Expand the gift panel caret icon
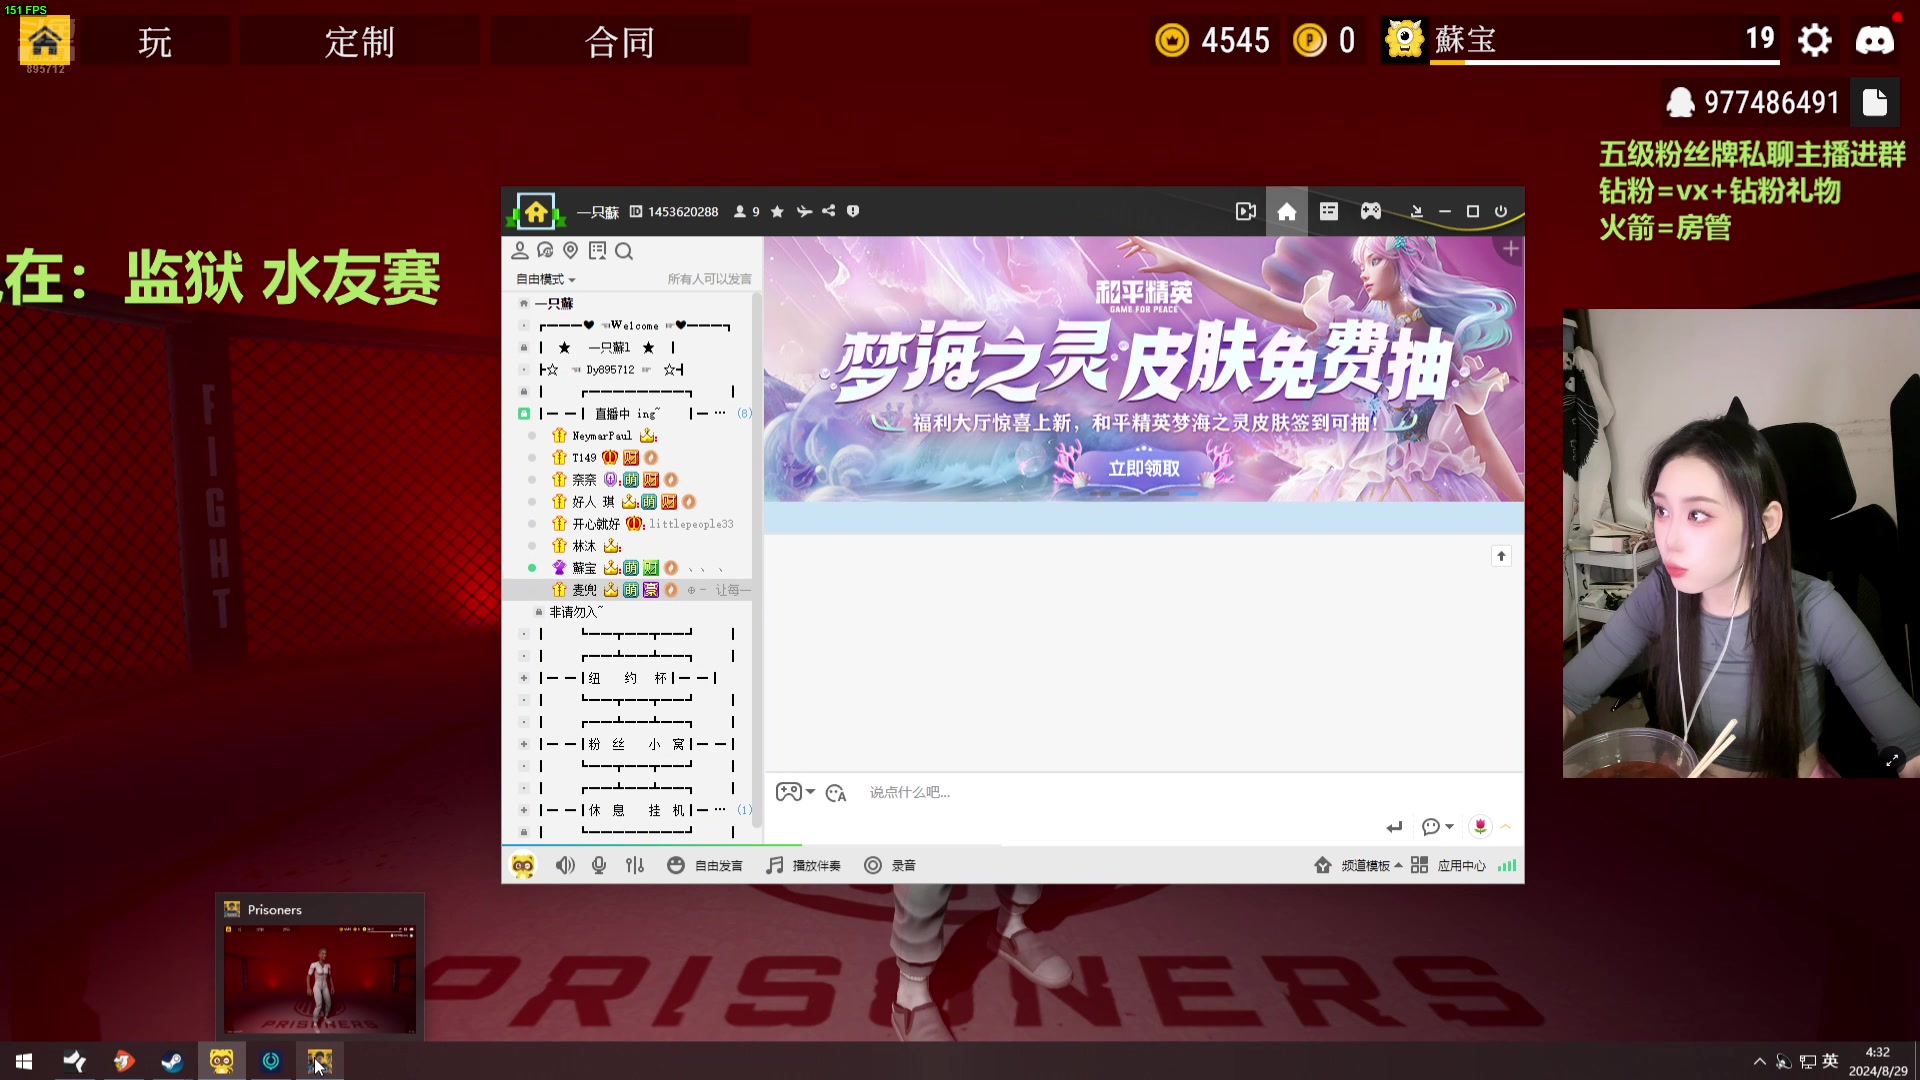This screenshot has width=1920, height=1080. [1505, 827]
